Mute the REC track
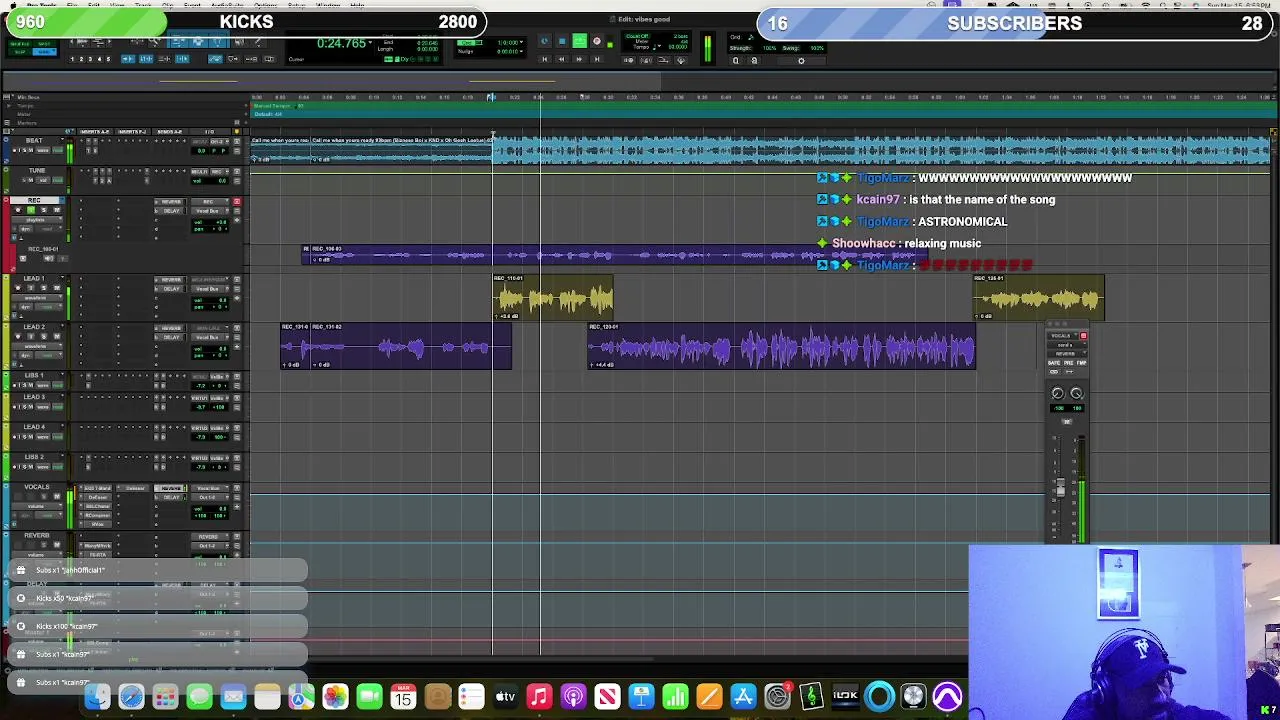The width and height of the screenshot is (1280, 720). point(57,210)
